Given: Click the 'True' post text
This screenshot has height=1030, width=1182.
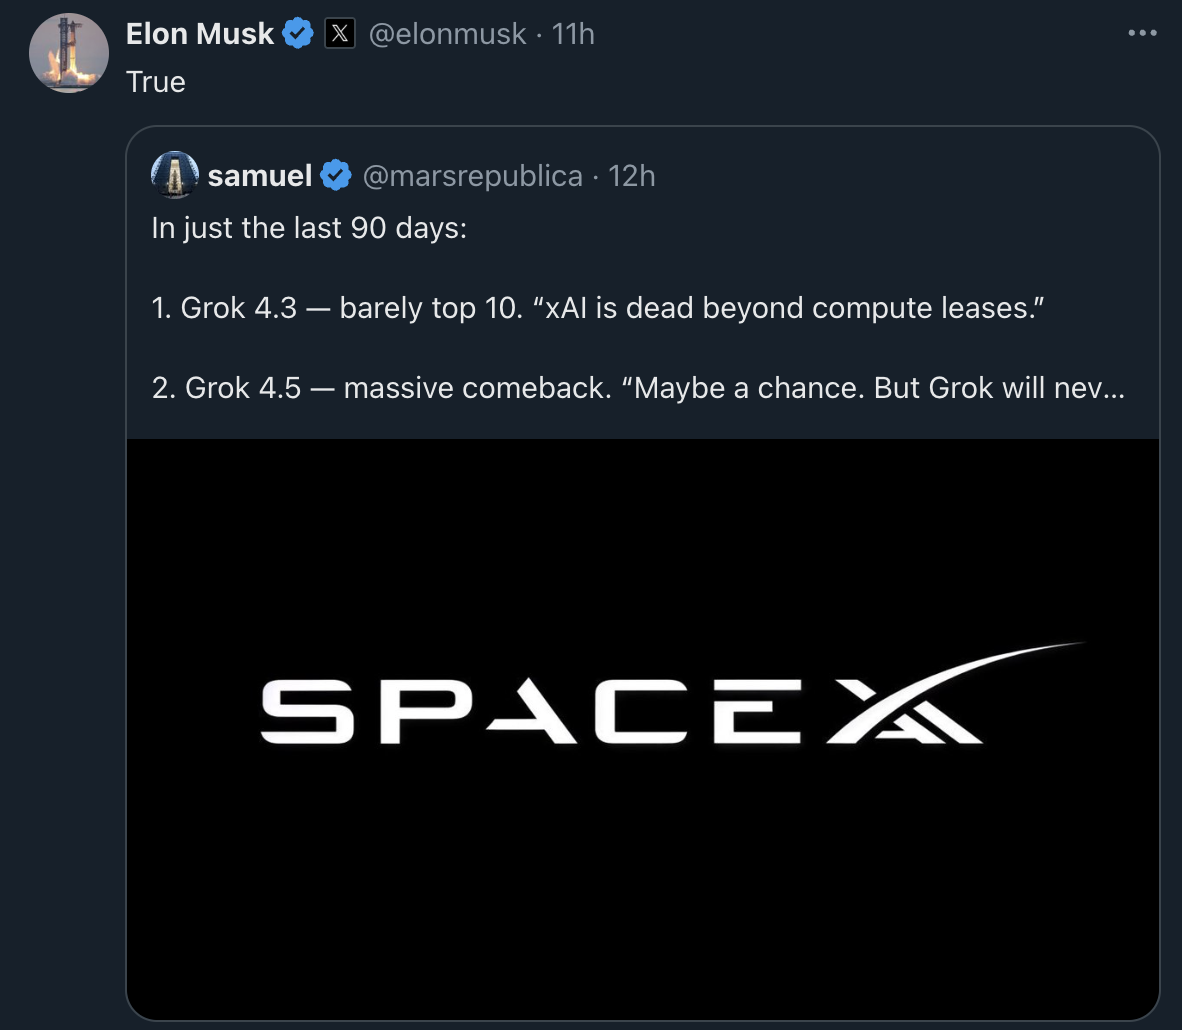Looking at the screenshot, I should [x=155, y=81].
